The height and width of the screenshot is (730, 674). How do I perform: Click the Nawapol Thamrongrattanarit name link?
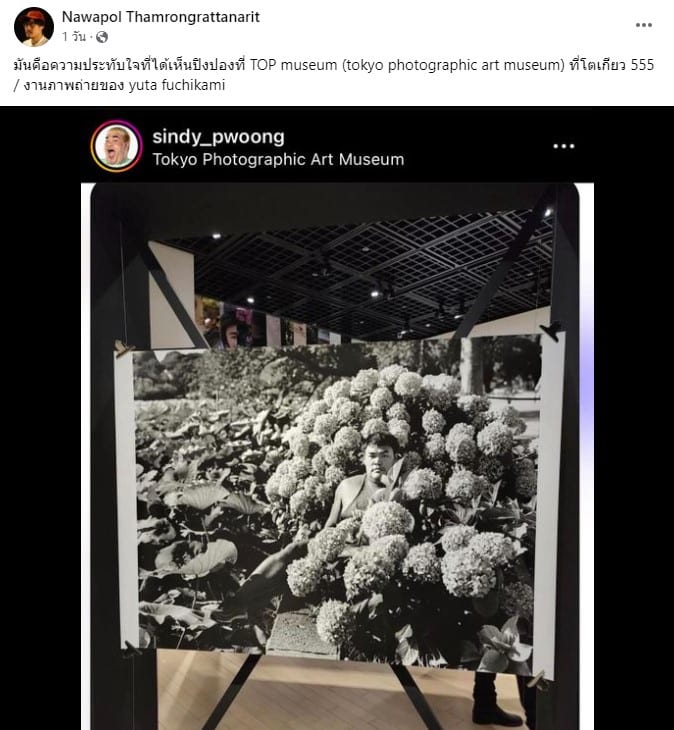pos(161,17)
